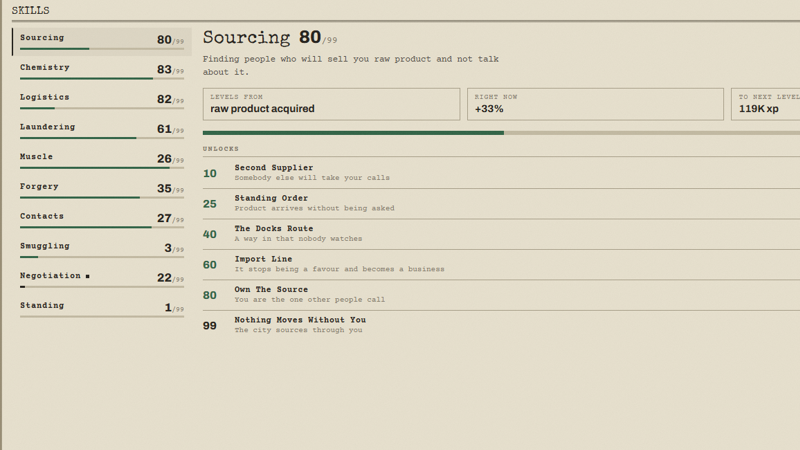Select The Docks Route unlock
The height and width of the screenshot is (450, 800).
point(501,234)
